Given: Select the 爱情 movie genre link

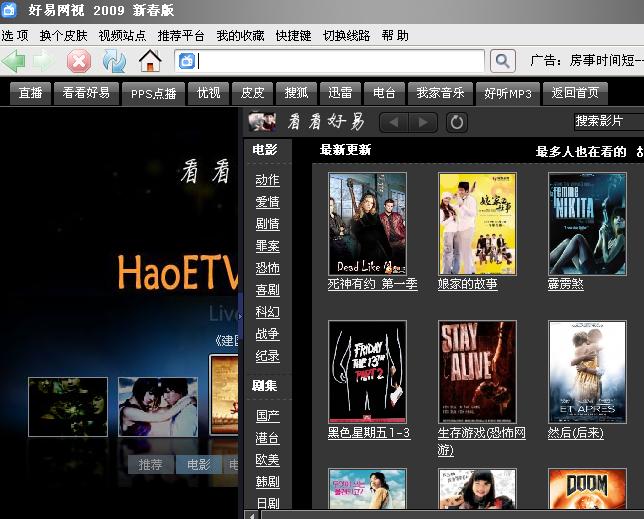Looking at the screenshot, I should click(x=267, y=202).
